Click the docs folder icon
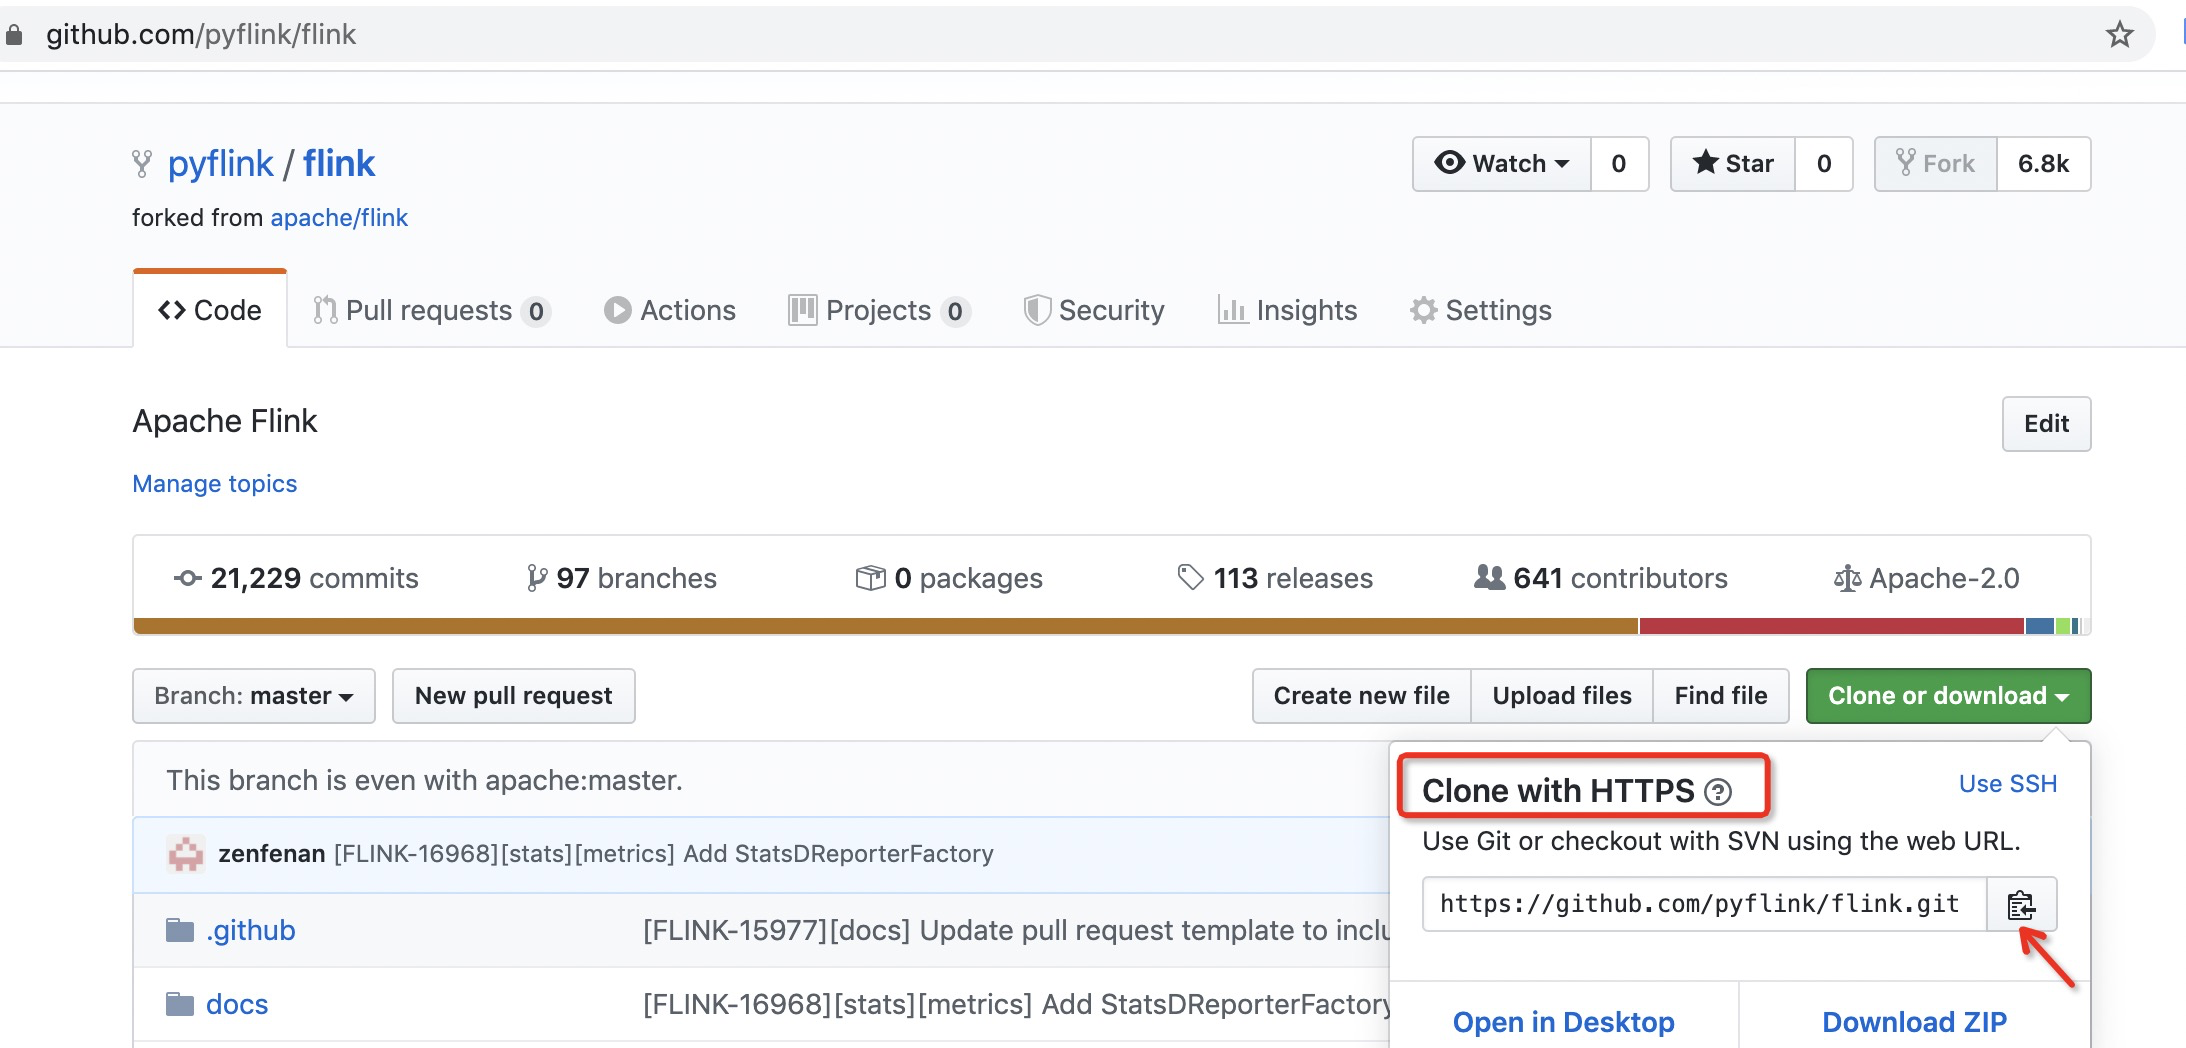 point(180,1004)
